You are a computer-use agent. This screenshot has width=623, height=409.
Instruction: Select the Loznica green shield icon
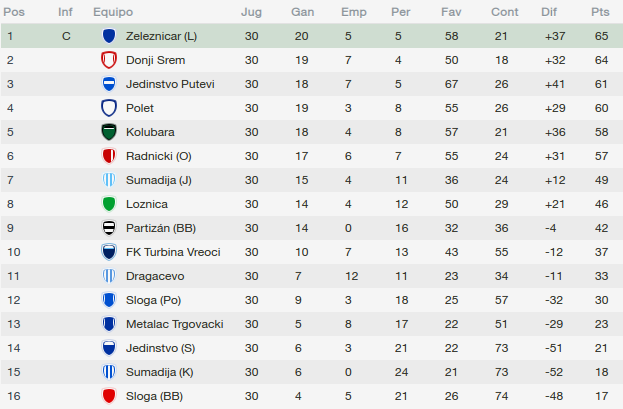pyautogui.click(x=109, y=204)
